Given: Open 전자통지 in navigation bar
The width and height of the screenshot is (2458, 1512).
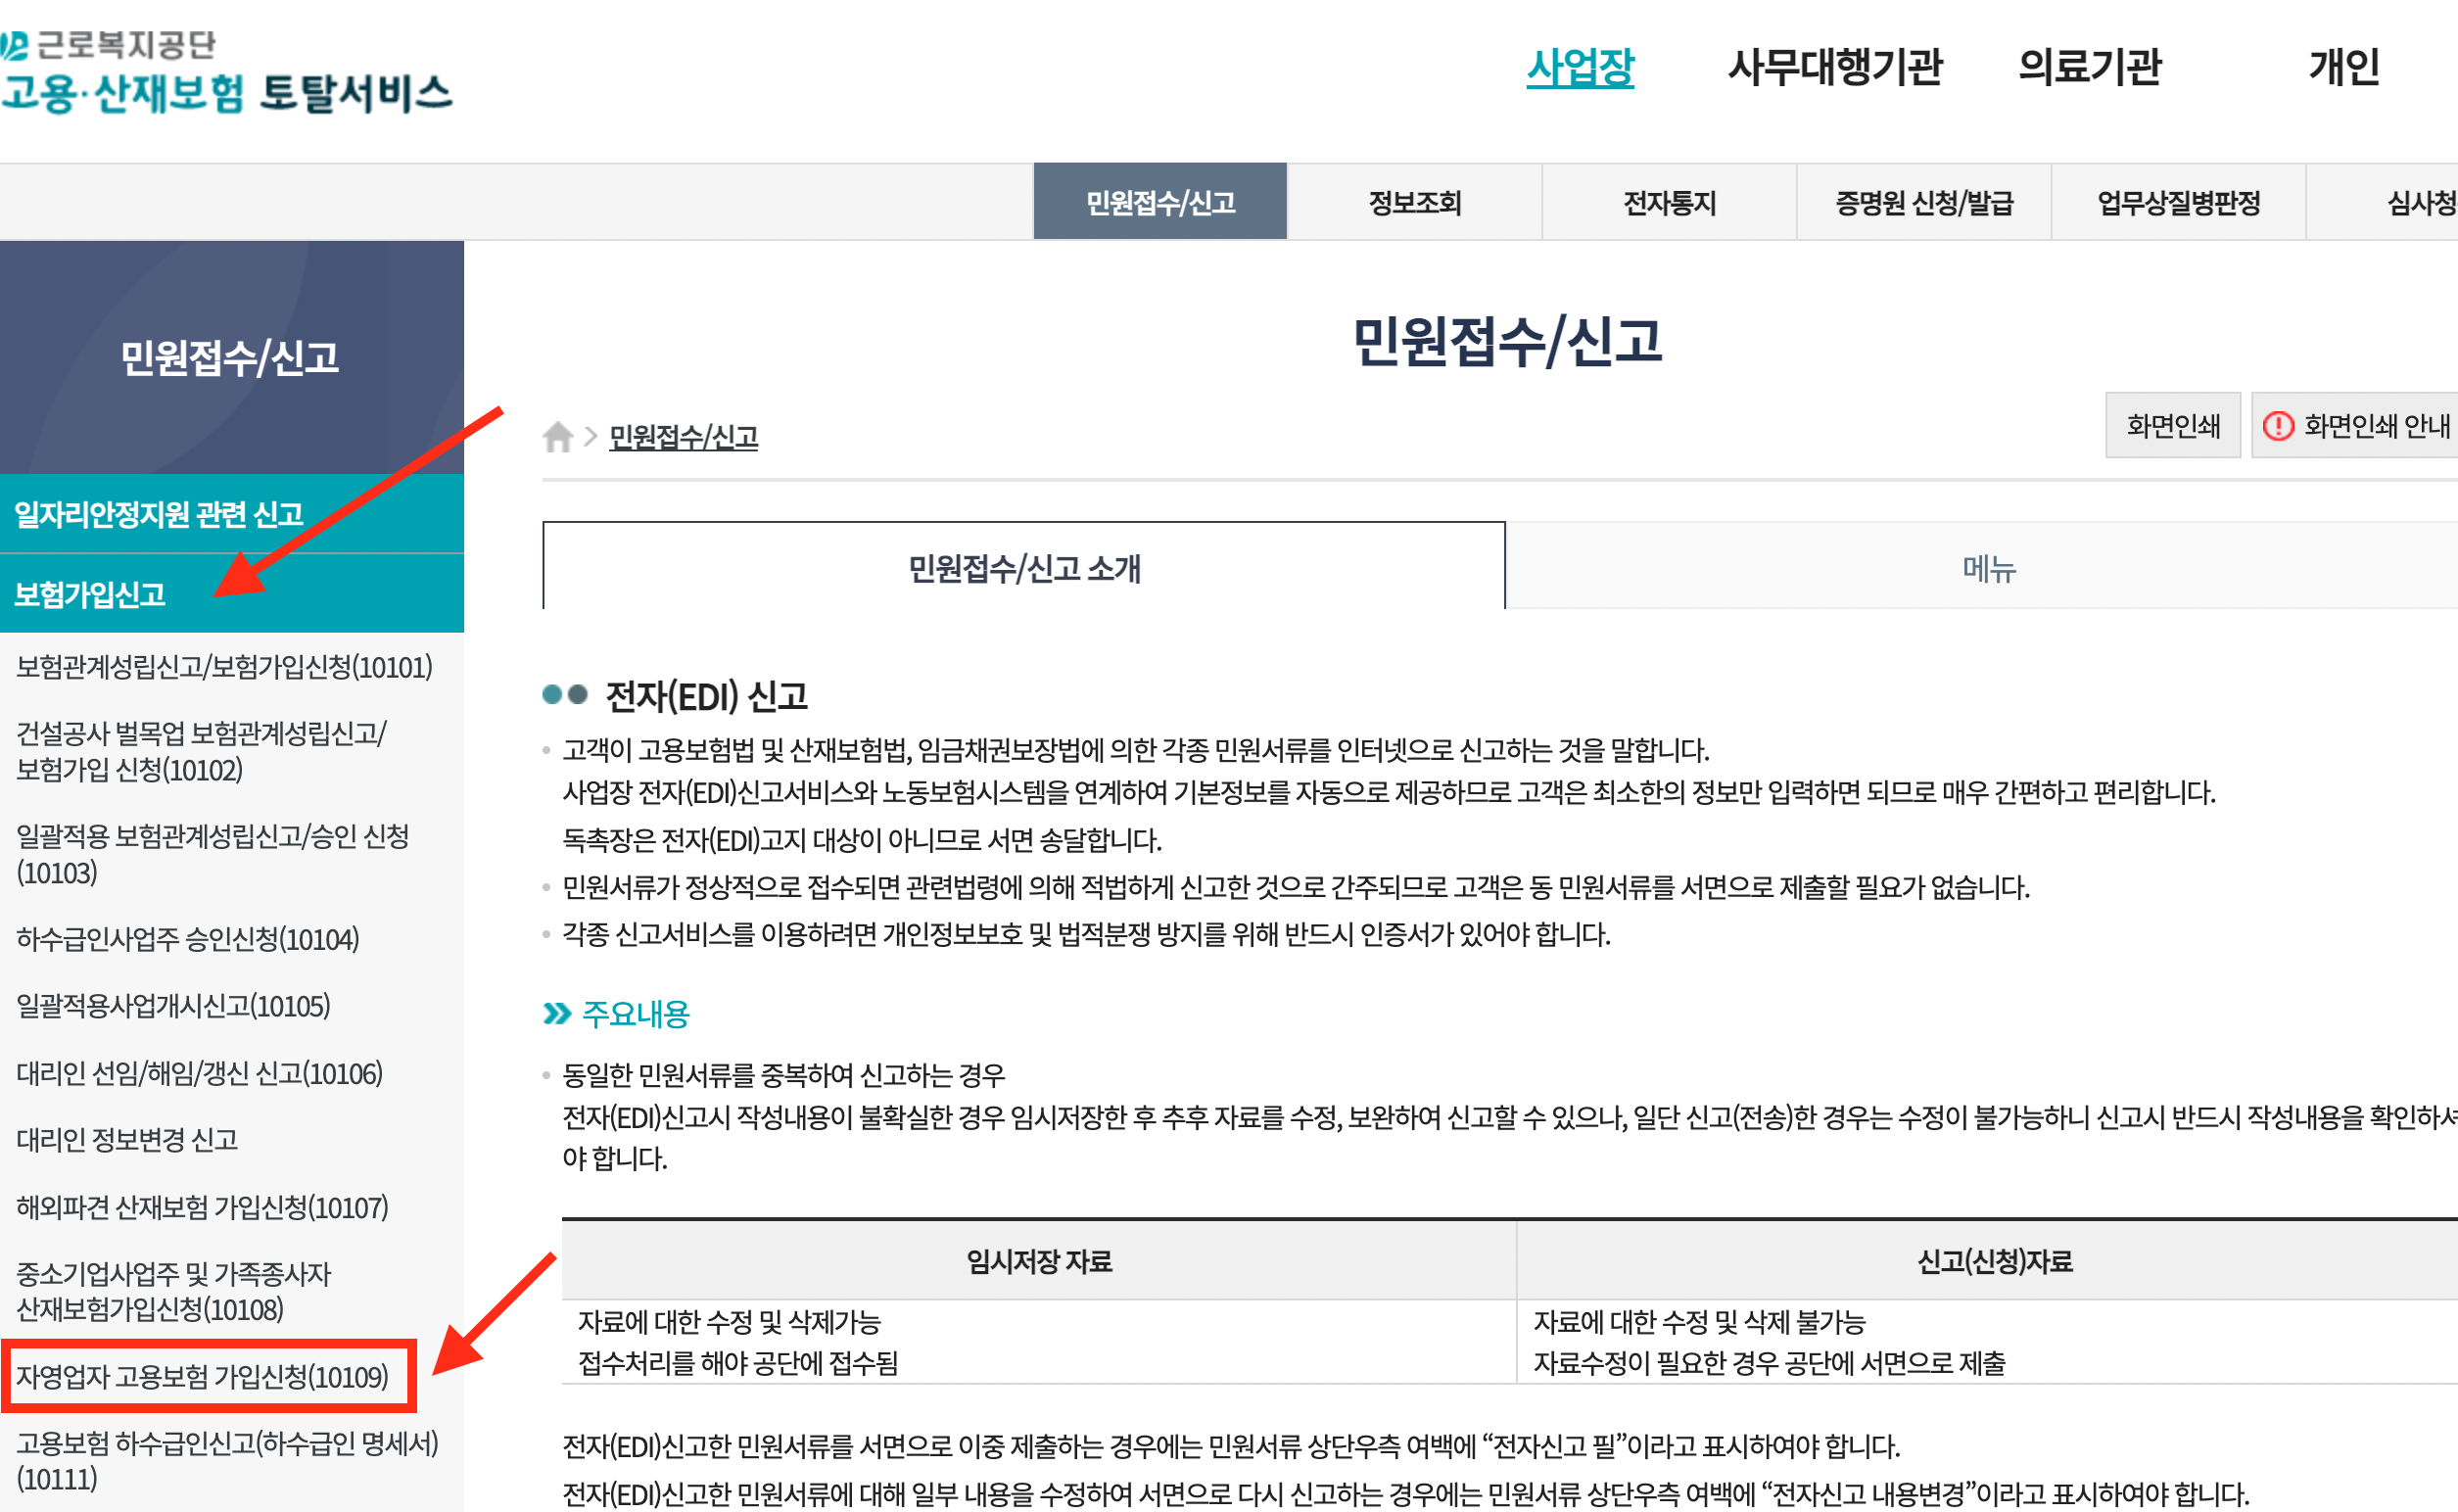Looking at the screenshot, I should [1669, 203].
